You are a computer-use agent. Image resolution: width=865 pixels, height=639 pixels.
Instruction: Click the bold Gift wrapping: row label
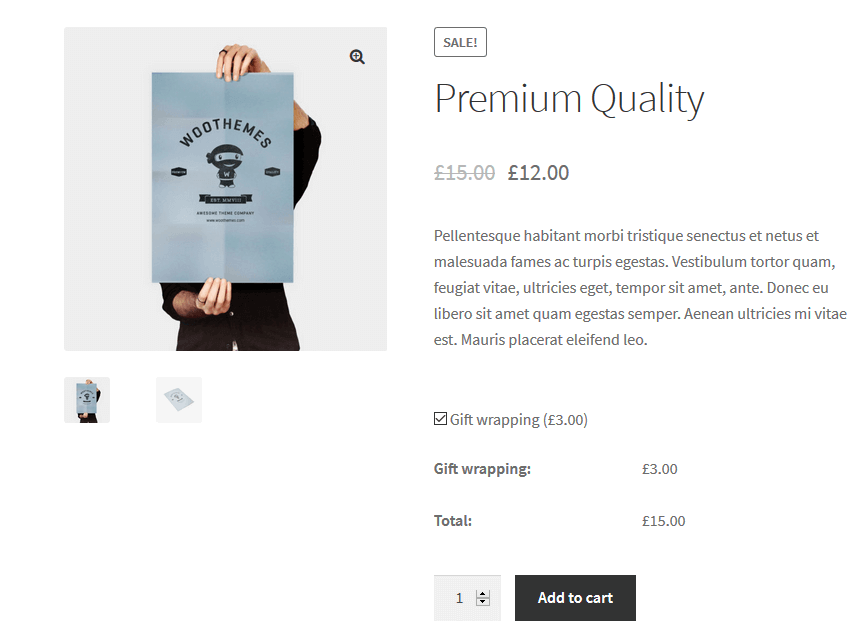482,469
